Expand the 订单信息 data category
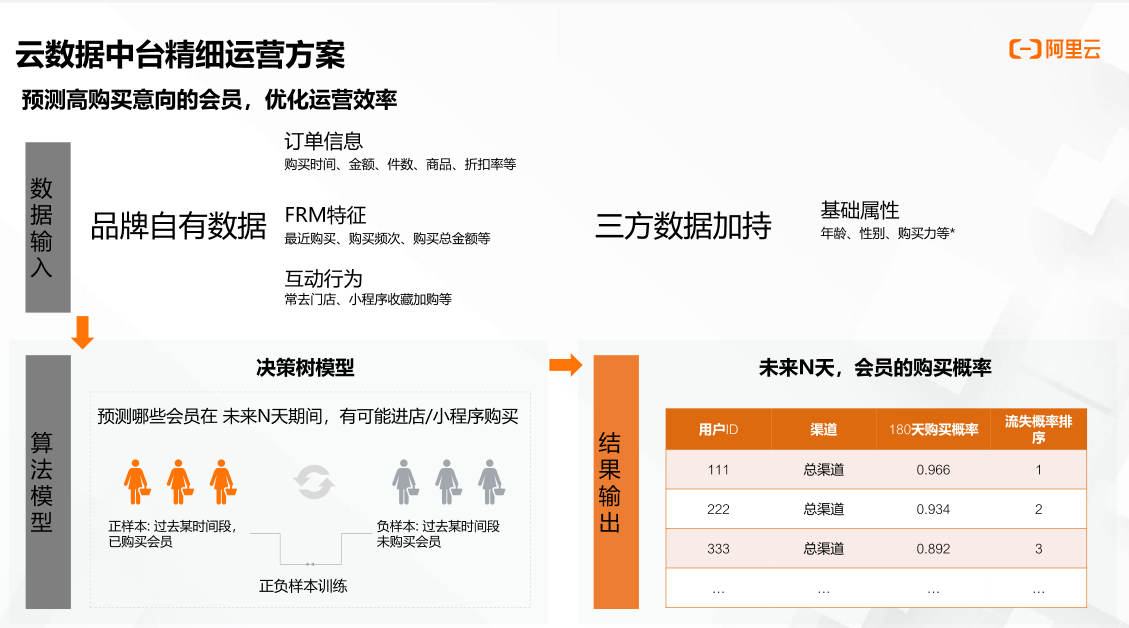This screenshot has width=1129, height=628. point(324,140)
